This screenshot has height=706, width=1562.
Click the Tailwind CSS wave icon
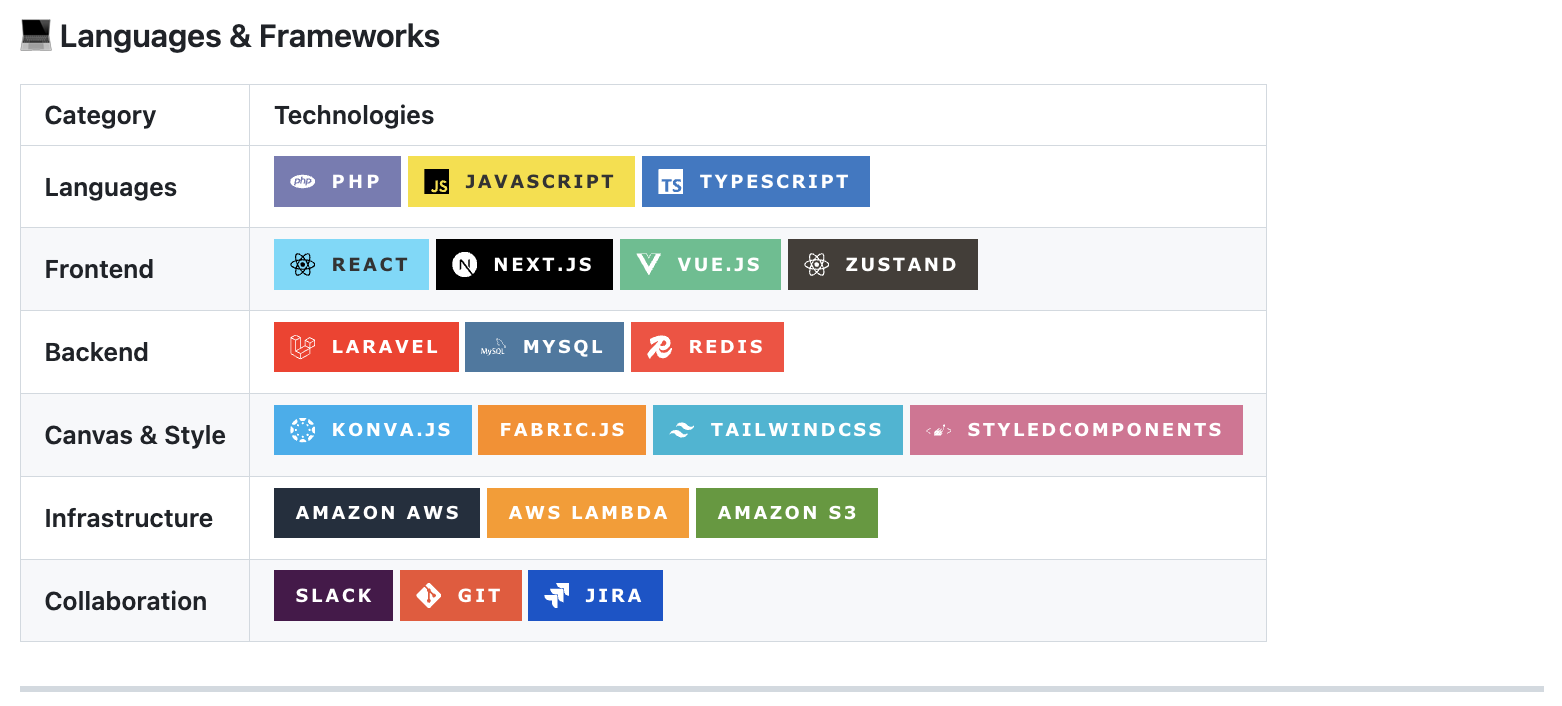click(681, 430)
